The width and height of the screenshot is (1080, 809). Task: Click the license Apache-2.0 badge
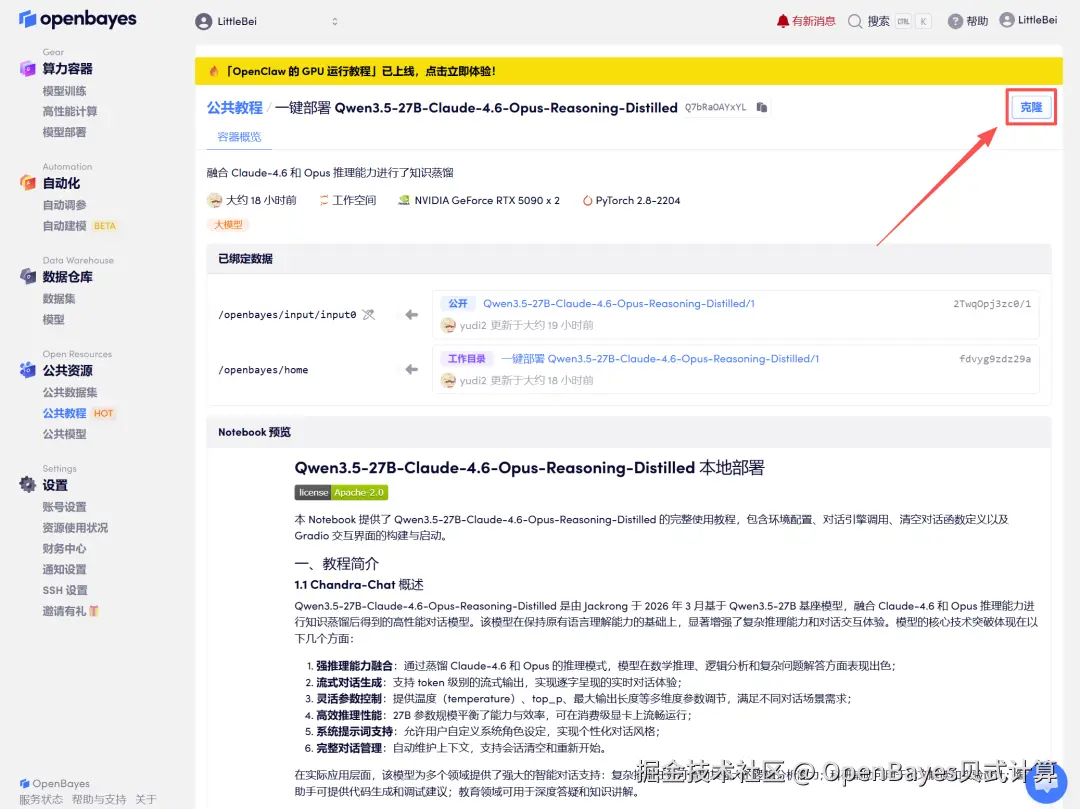[341, 492]
